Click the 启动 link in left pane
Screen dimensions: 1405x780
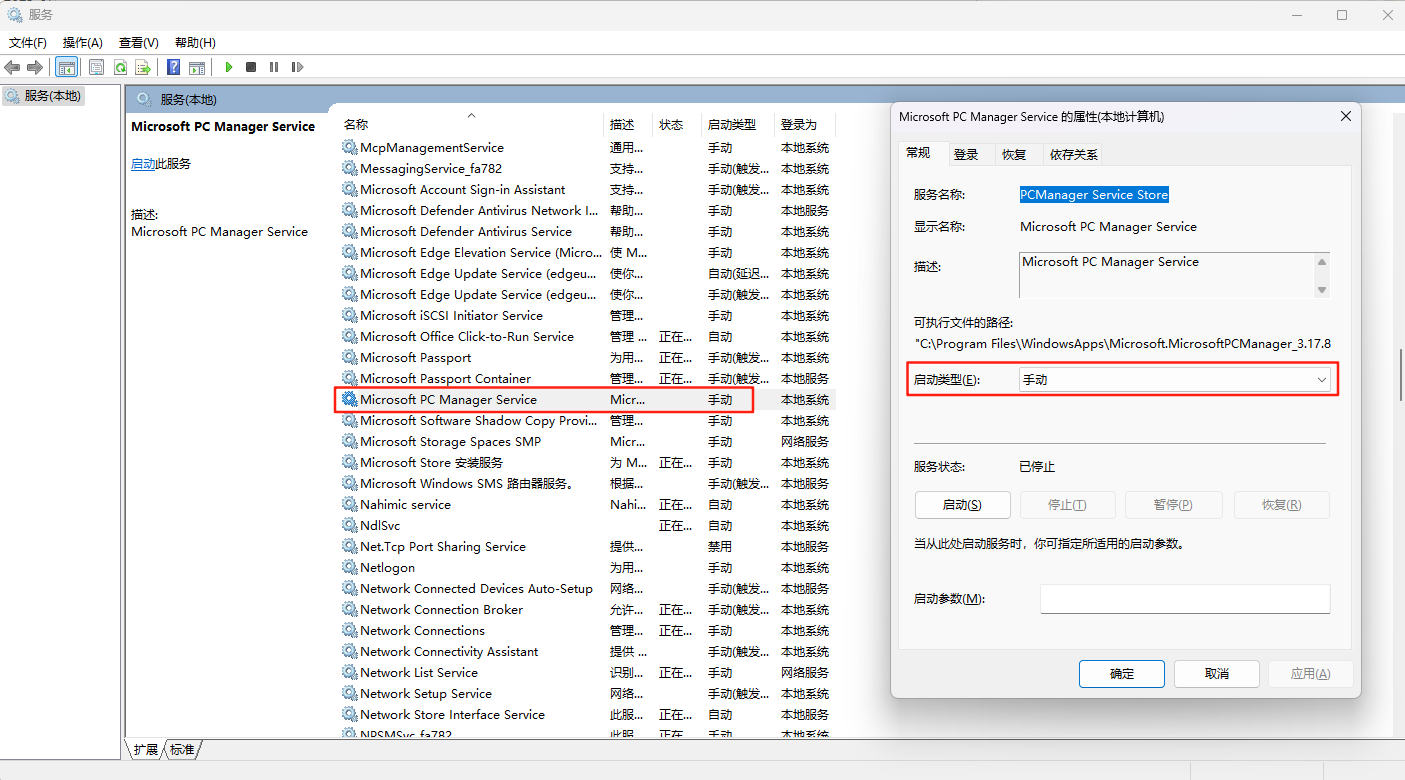tap(143, 164)
